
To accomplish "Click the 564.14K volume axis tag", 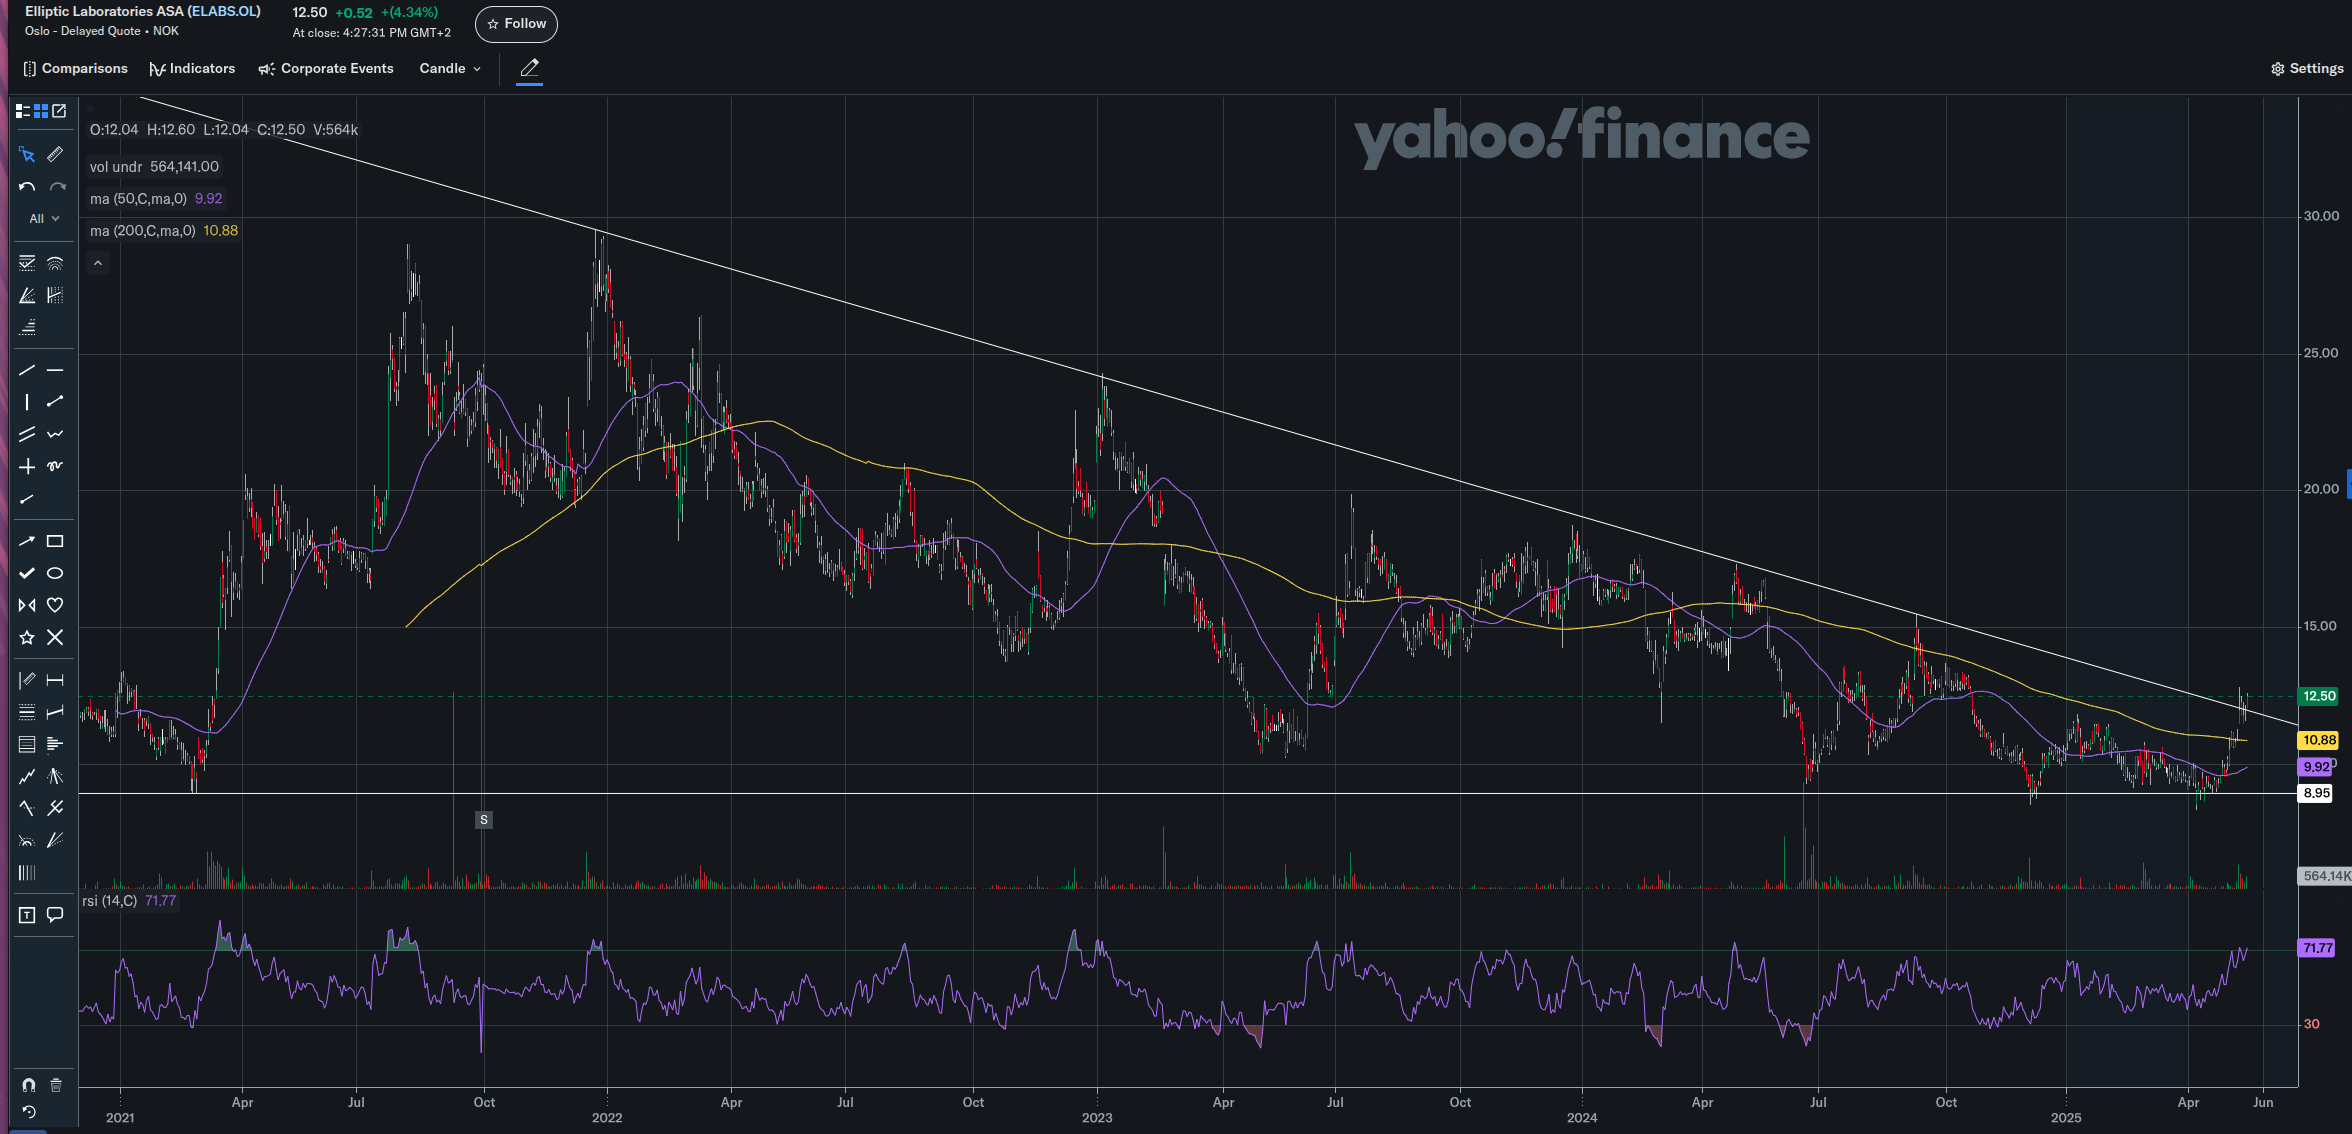I will [2326, 876].
